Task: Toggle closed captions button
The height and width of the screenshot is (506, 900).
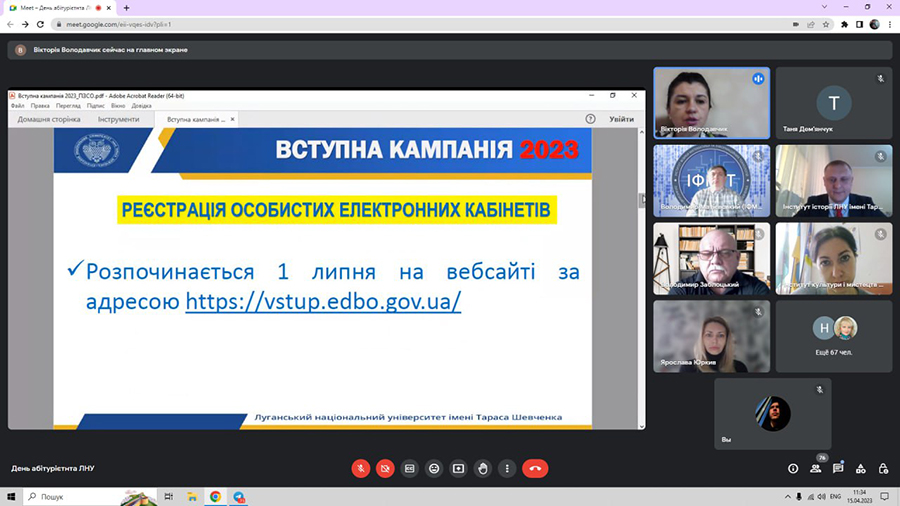Action: coord(410,469)
